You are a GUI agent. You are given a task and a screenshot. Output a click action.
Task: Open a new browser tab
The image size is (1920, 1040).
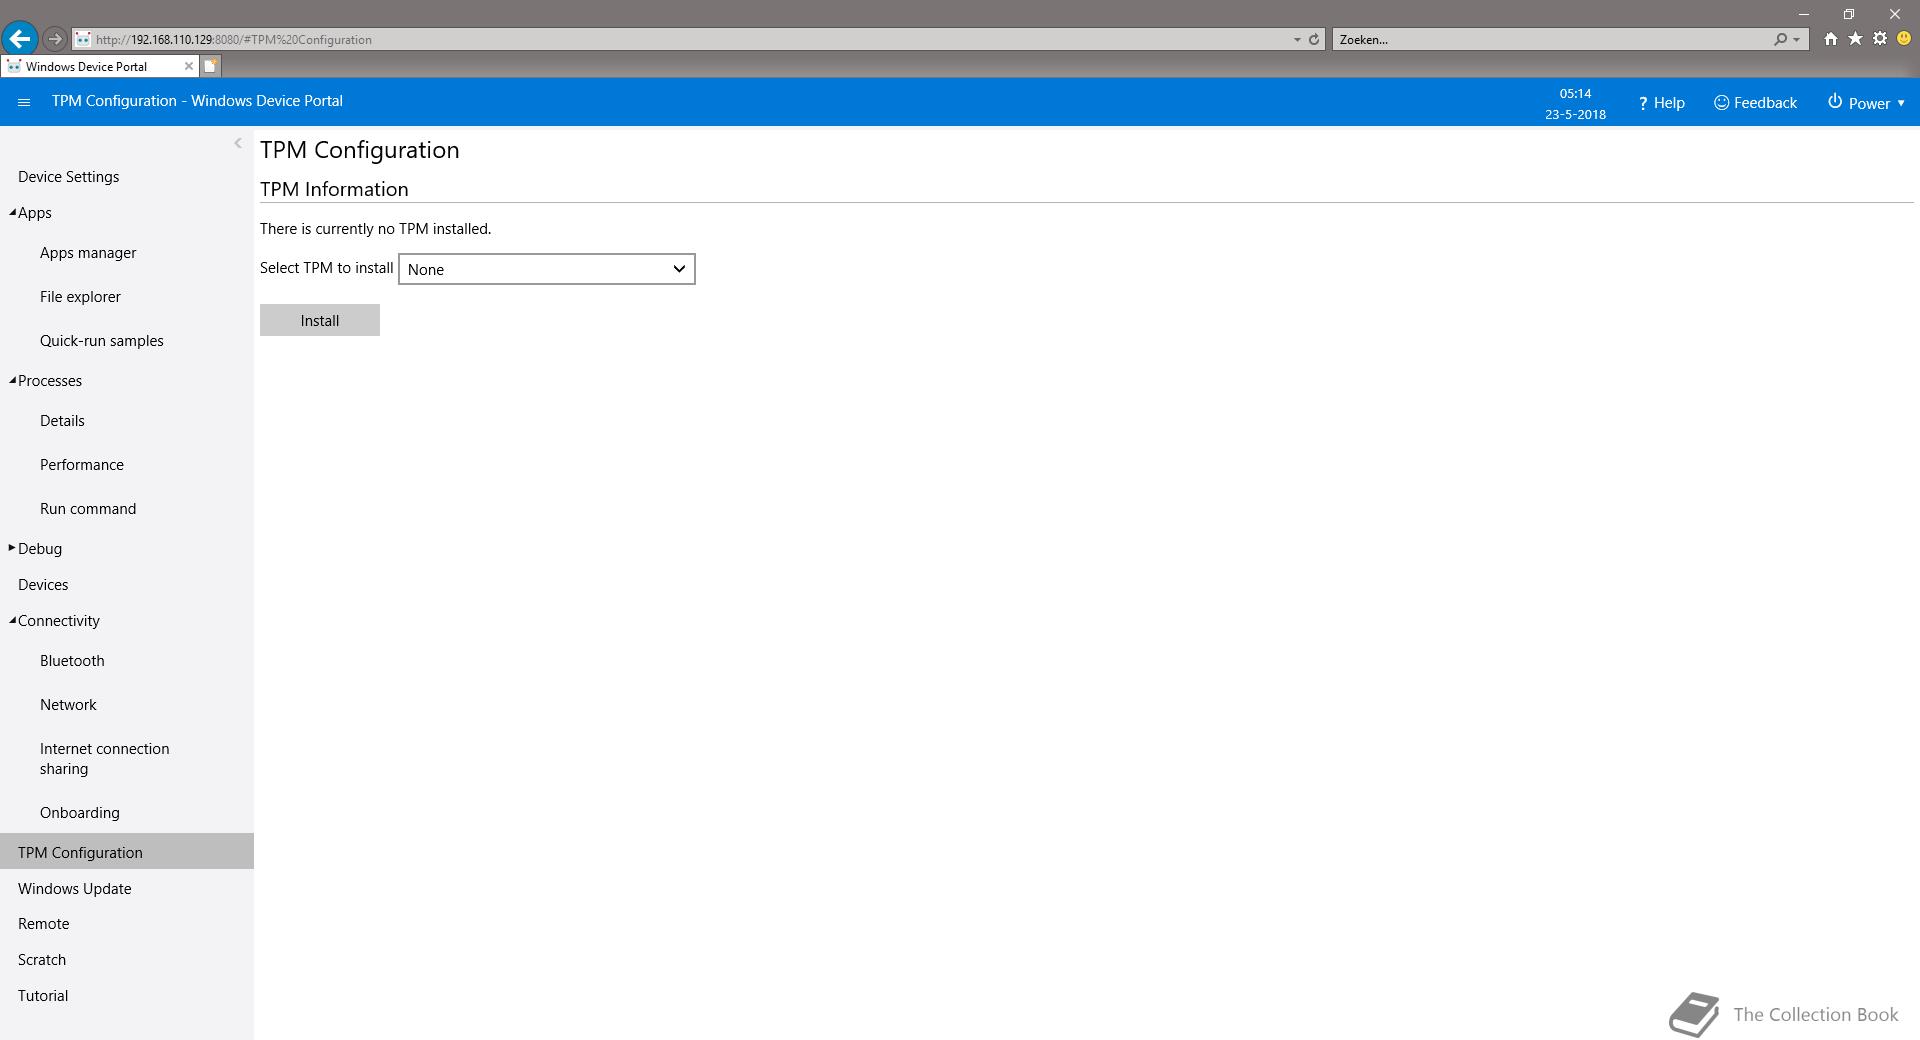(x=210, y=66)
